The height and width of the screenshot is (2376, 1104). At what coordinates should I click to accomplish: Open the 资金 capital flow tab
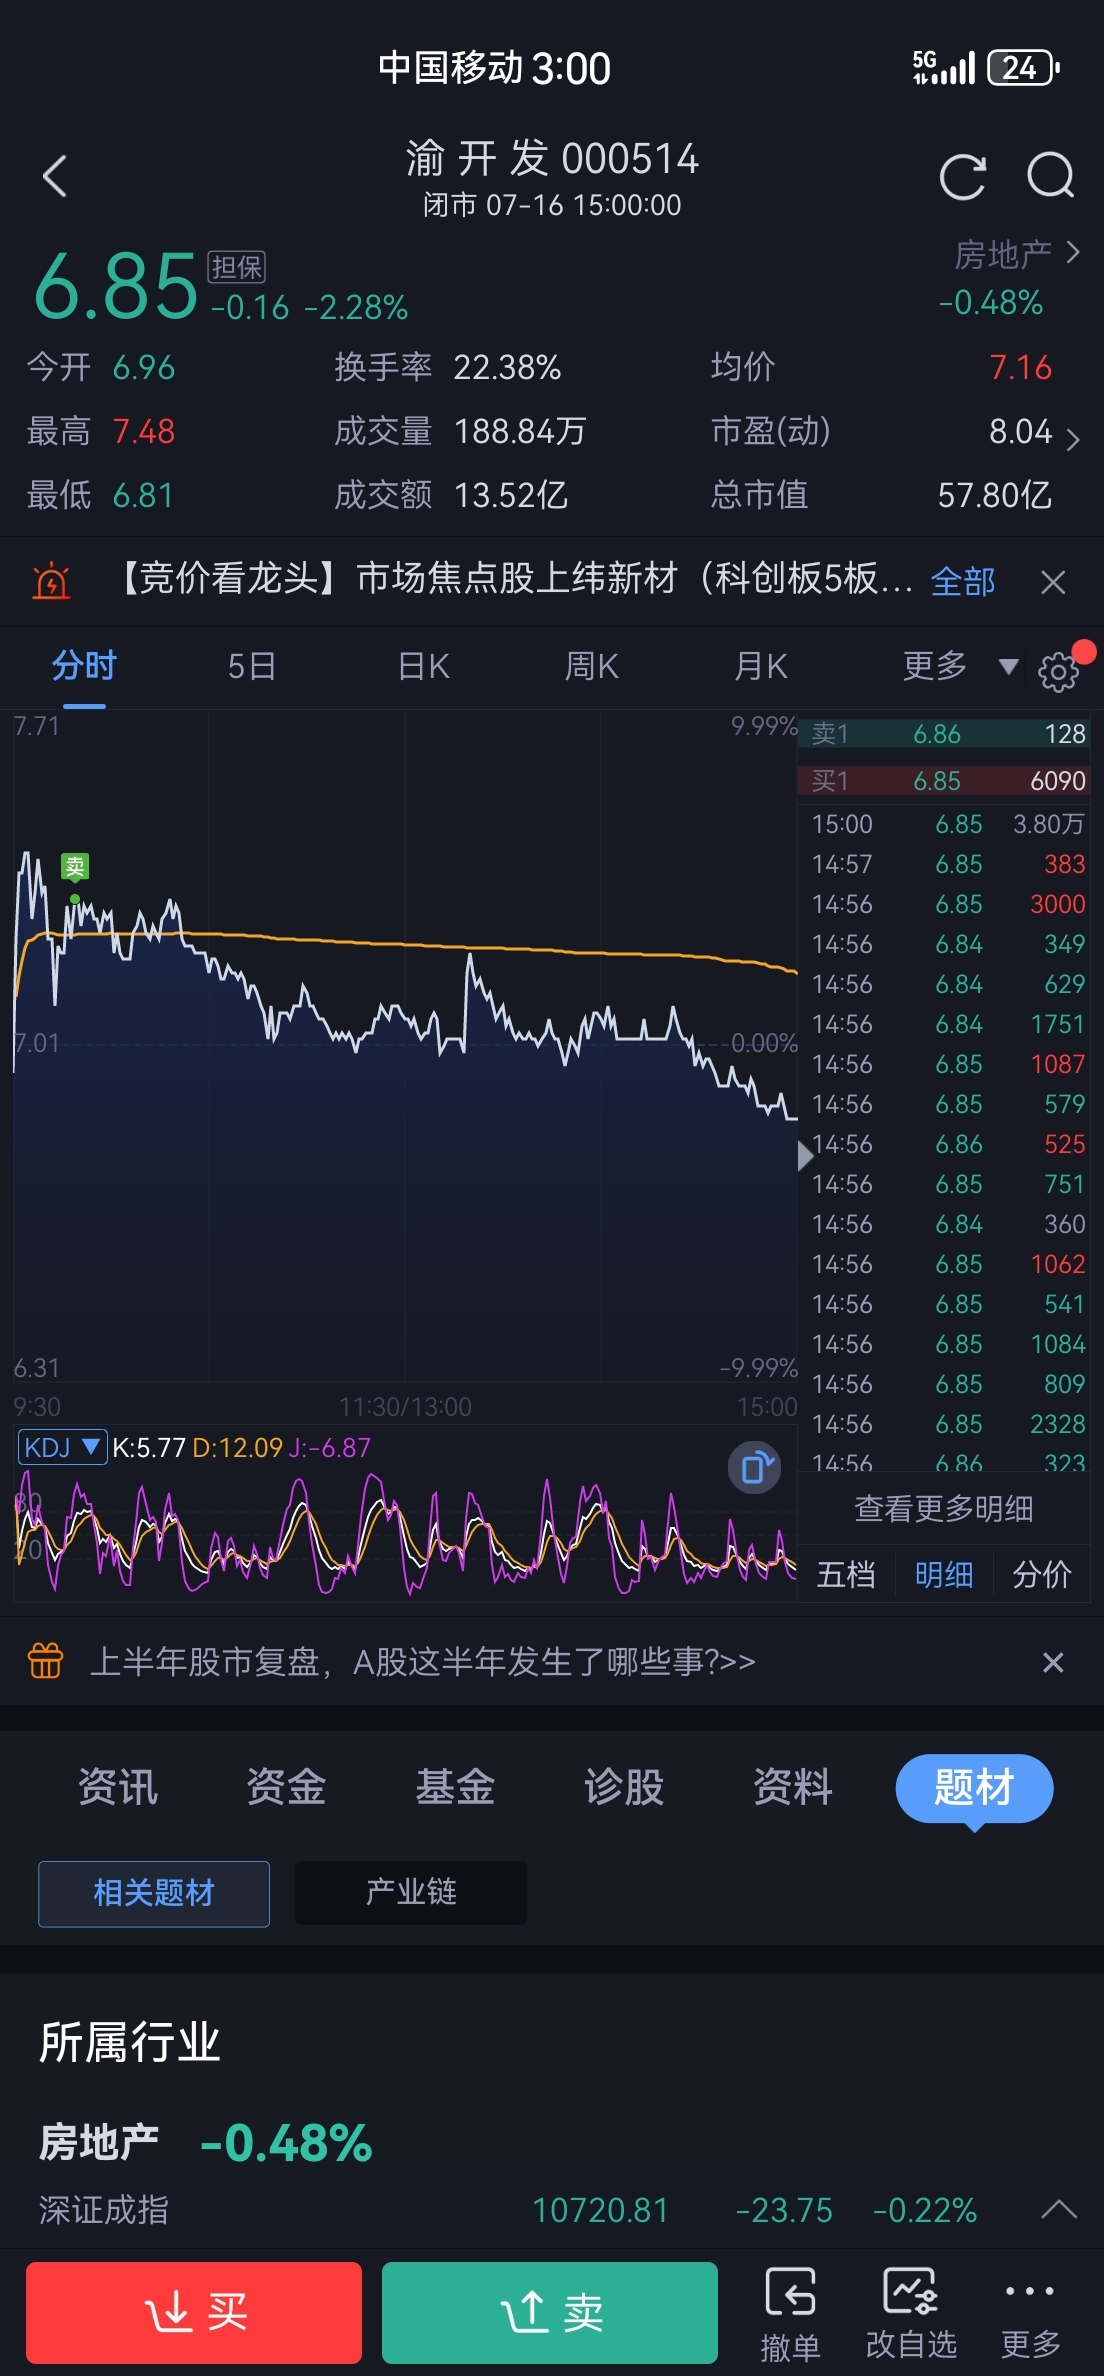pos(286,1787)
